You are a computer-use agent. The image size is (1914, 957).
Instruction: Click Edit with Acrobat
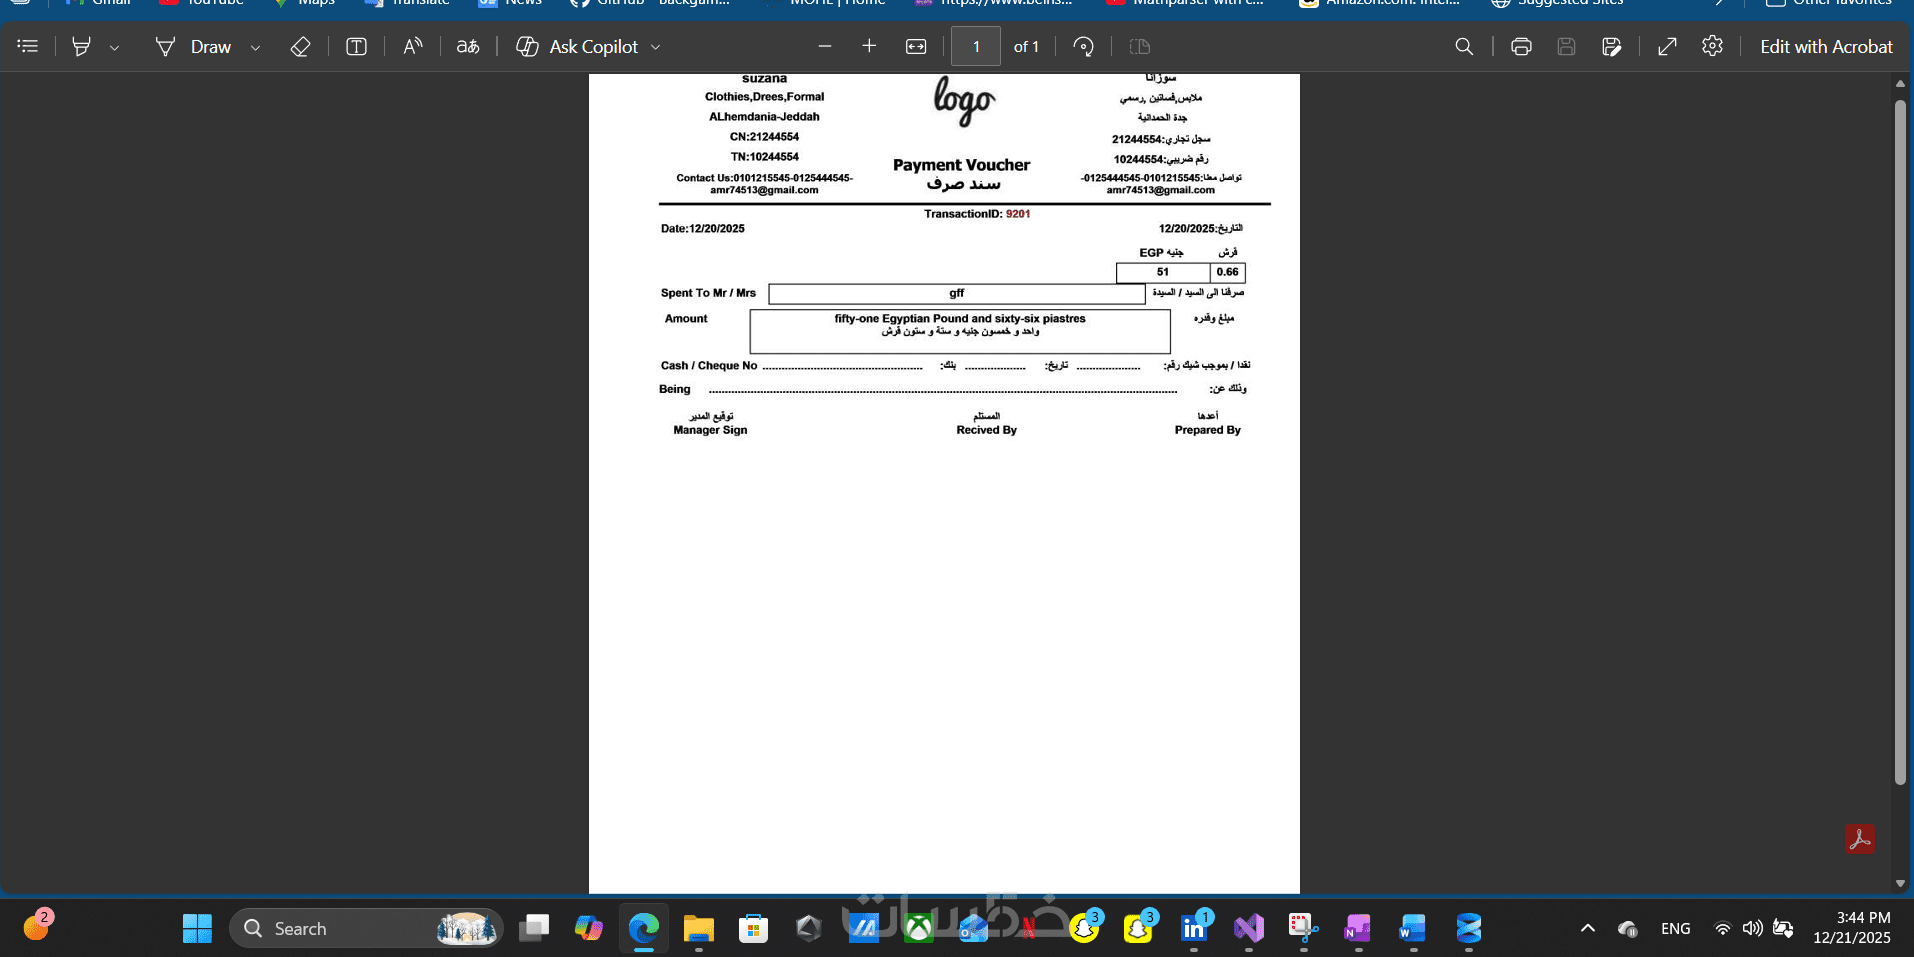[x=1826, y=46]
